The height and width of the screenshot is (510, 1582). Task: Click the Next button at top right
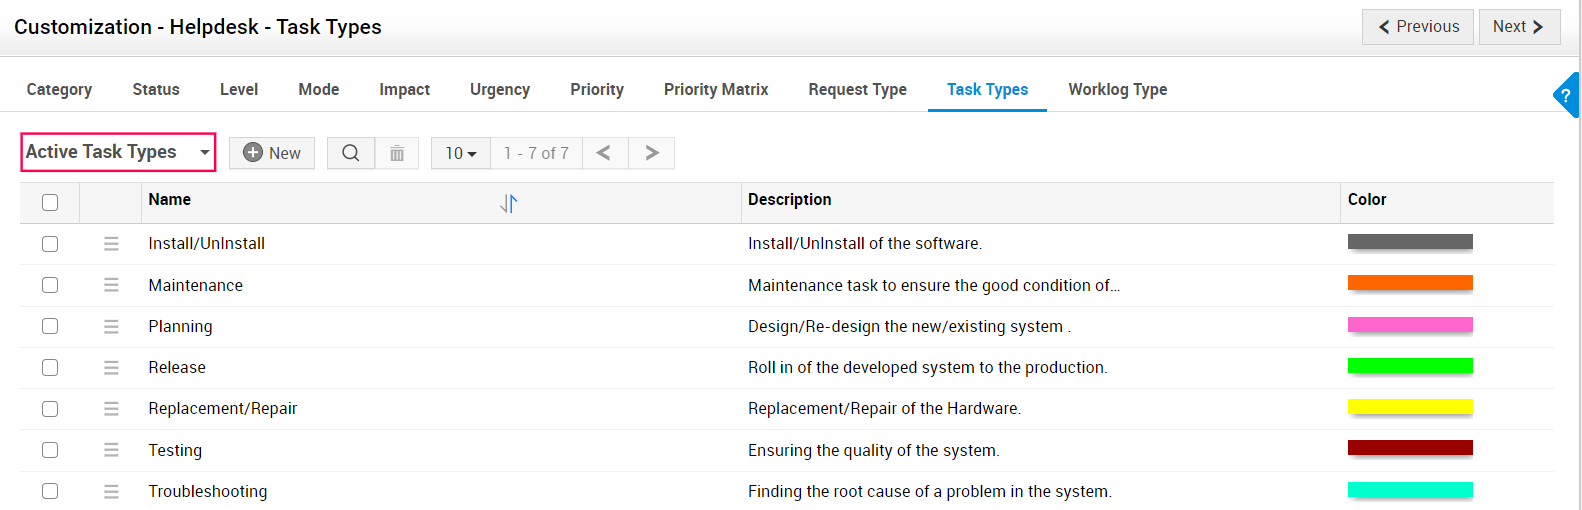coord(1519,27)
